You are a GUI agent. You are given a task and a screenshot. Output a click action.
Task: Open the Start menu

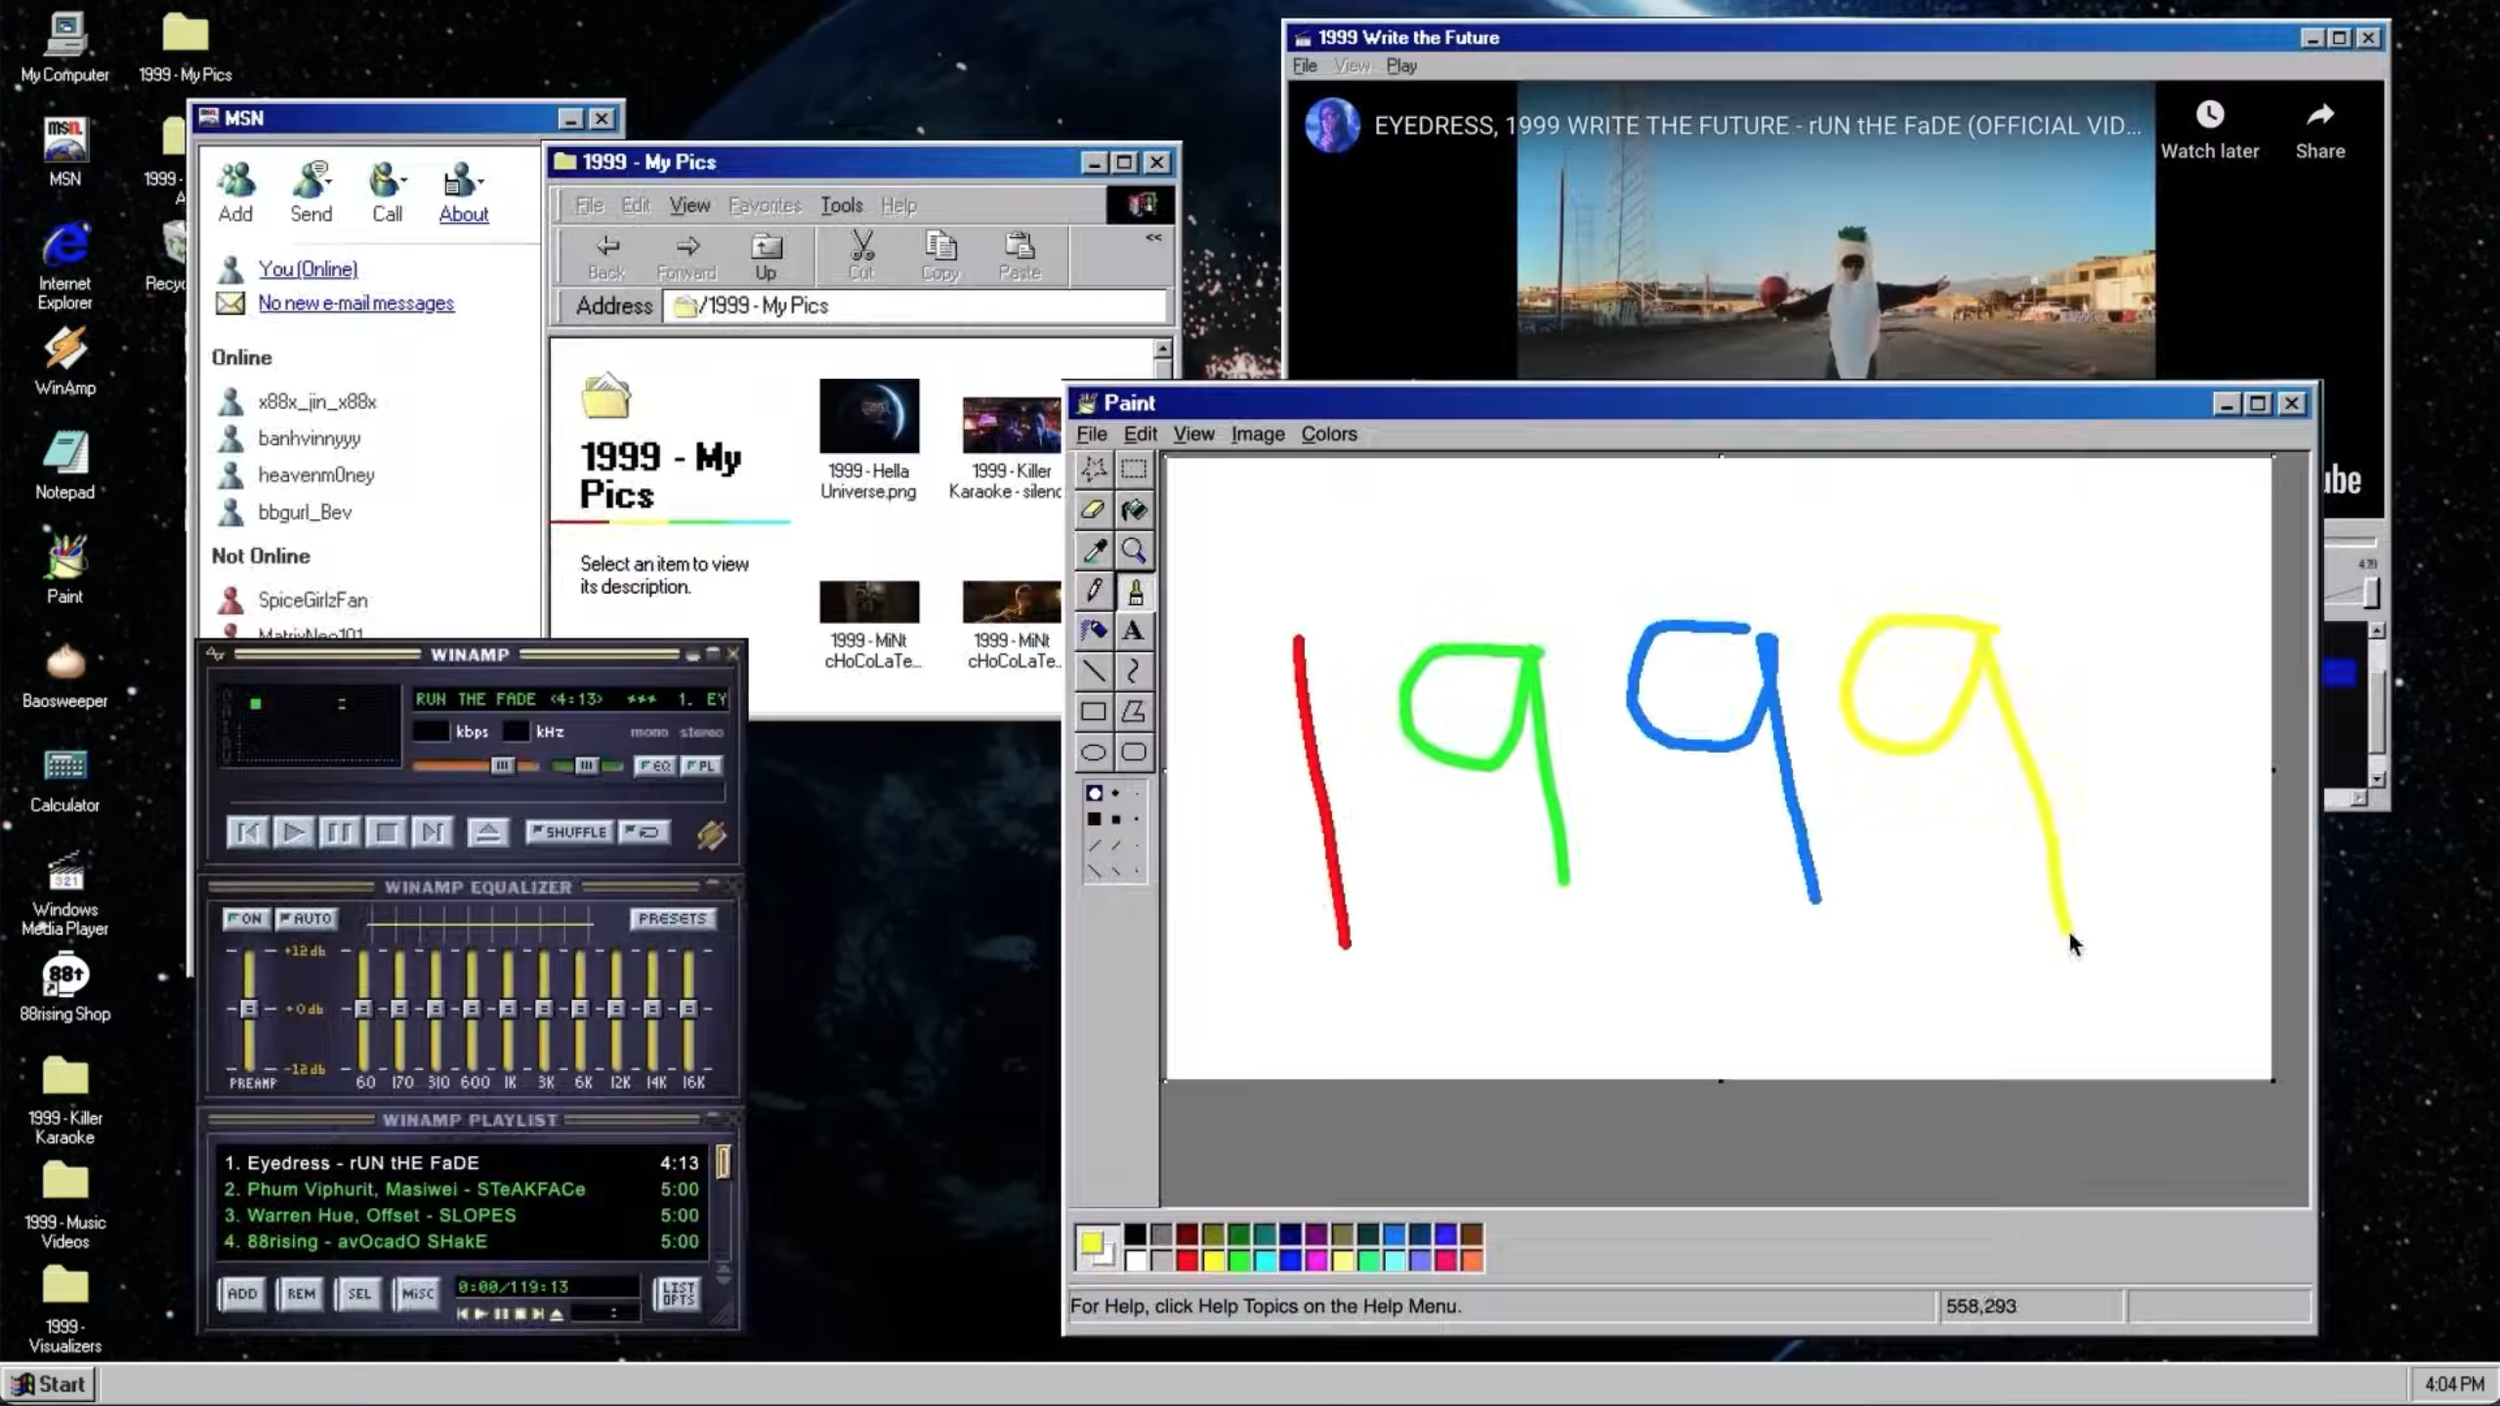point(48,1384)
